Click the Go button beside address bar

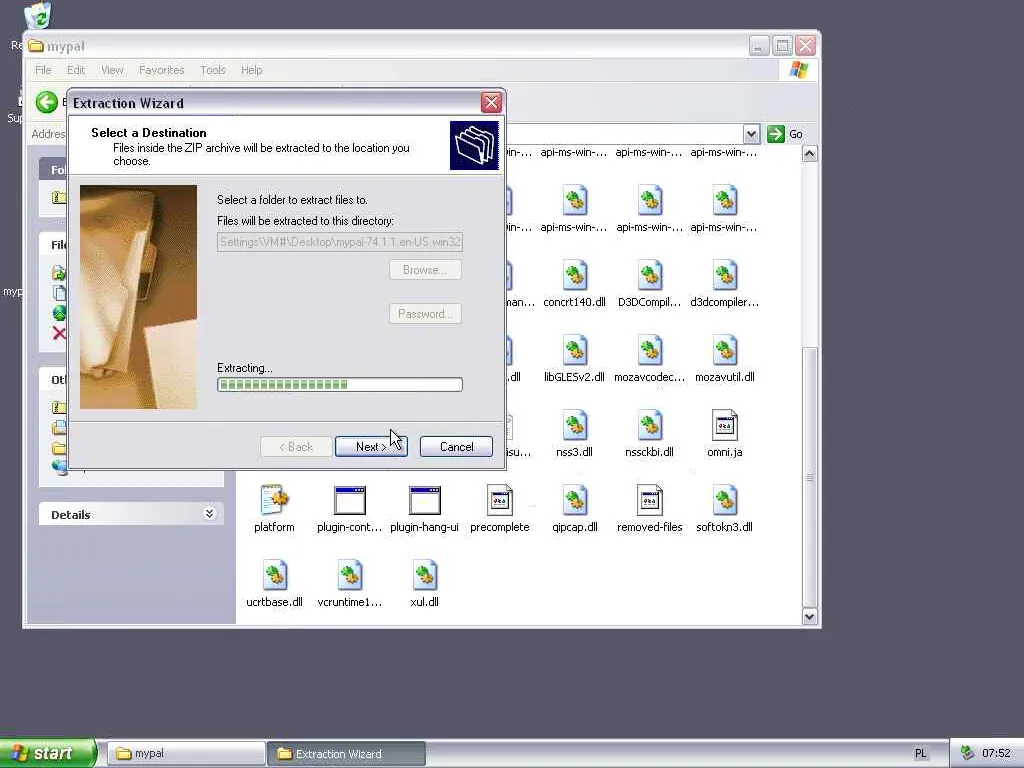click(x=786, y=134)
